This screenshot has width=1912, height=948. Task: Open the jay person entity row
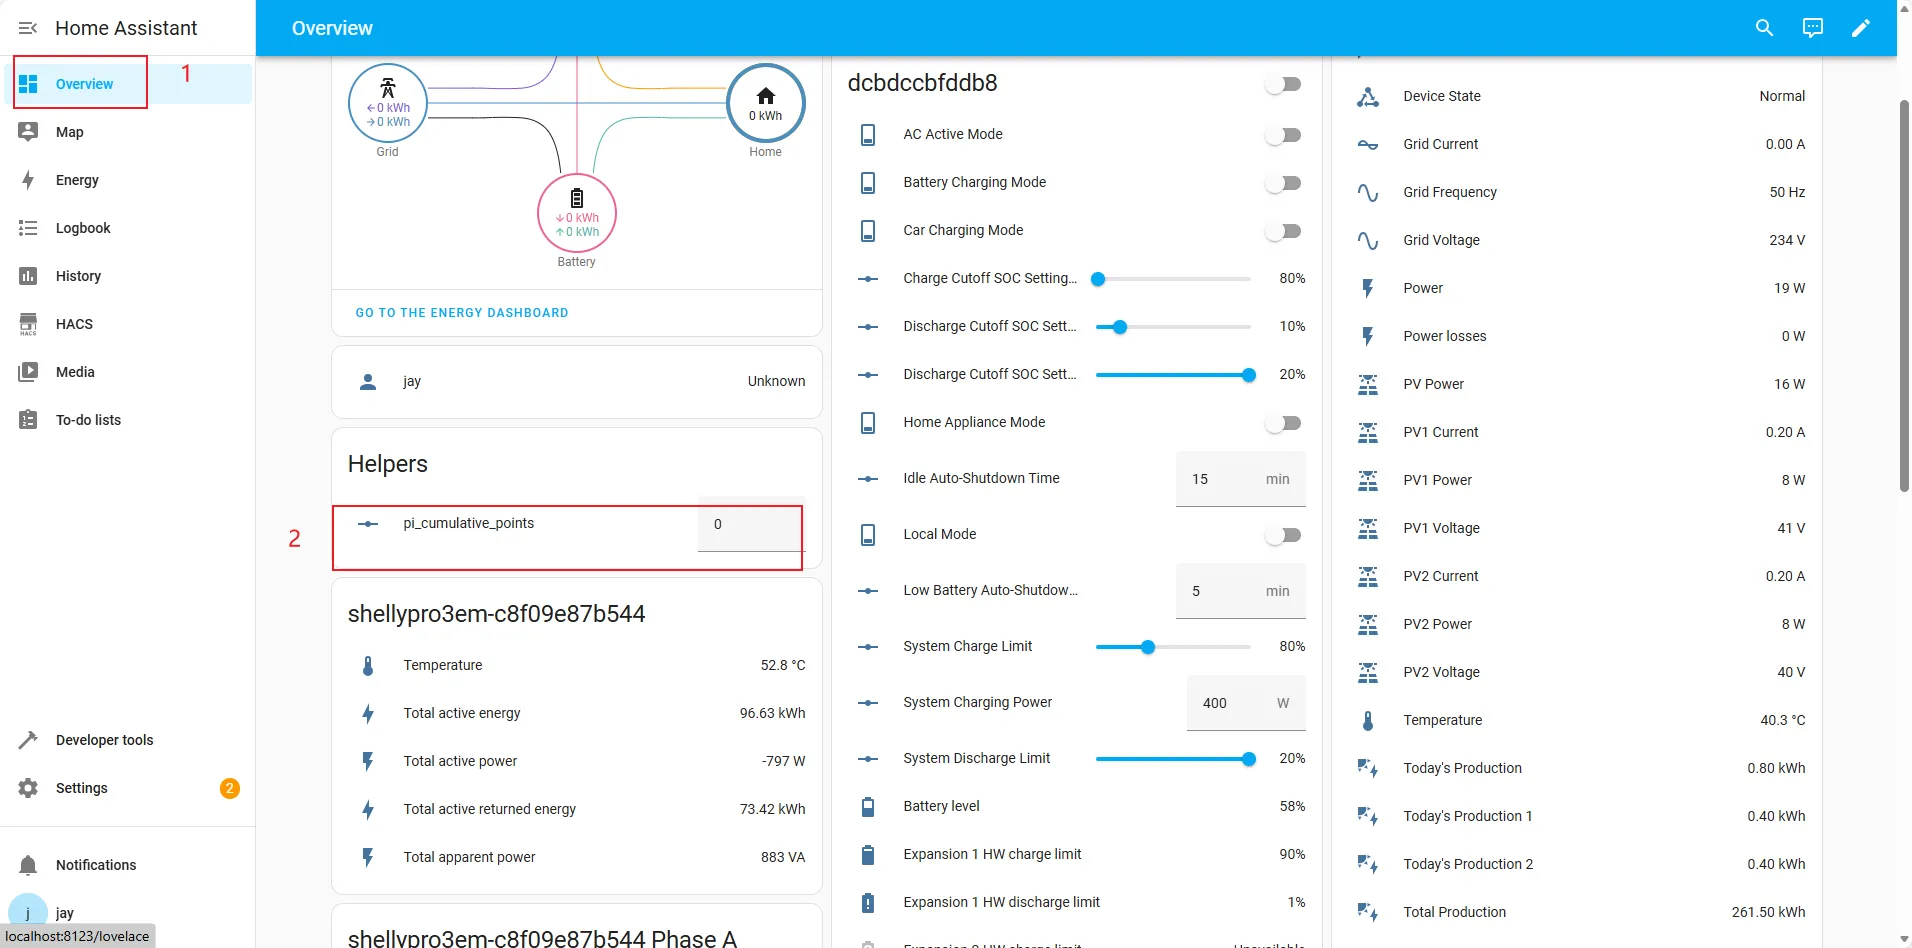click(577, 381)
